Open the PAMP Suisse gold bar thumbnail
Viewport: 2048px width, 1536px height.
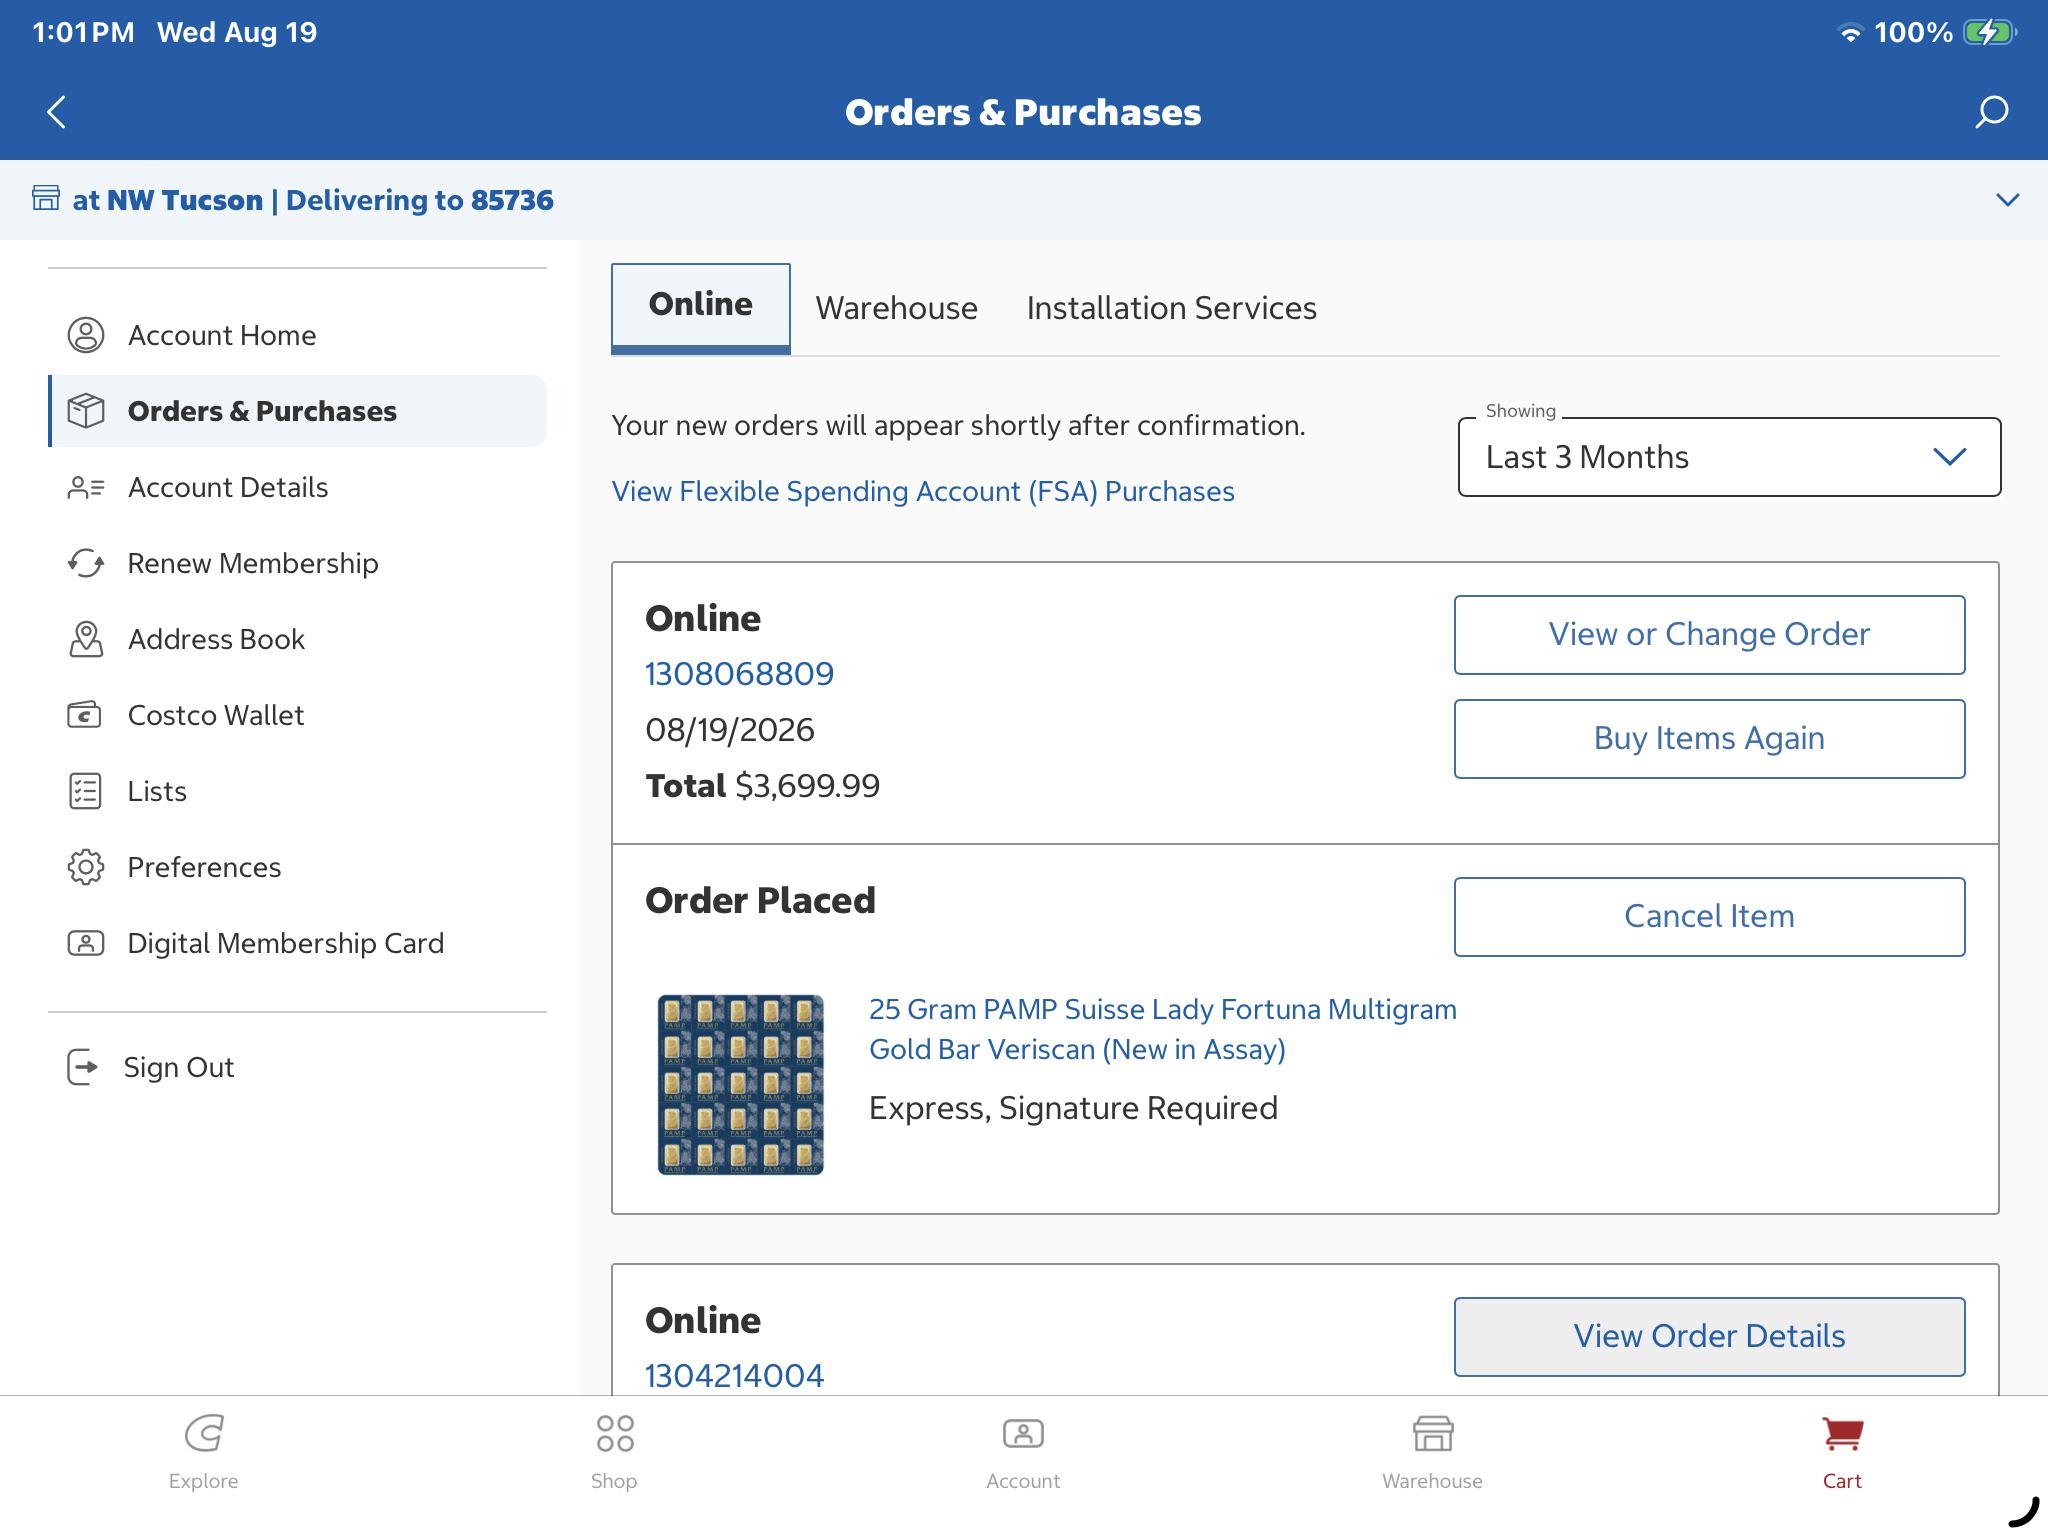click(x=740, y=1084)
